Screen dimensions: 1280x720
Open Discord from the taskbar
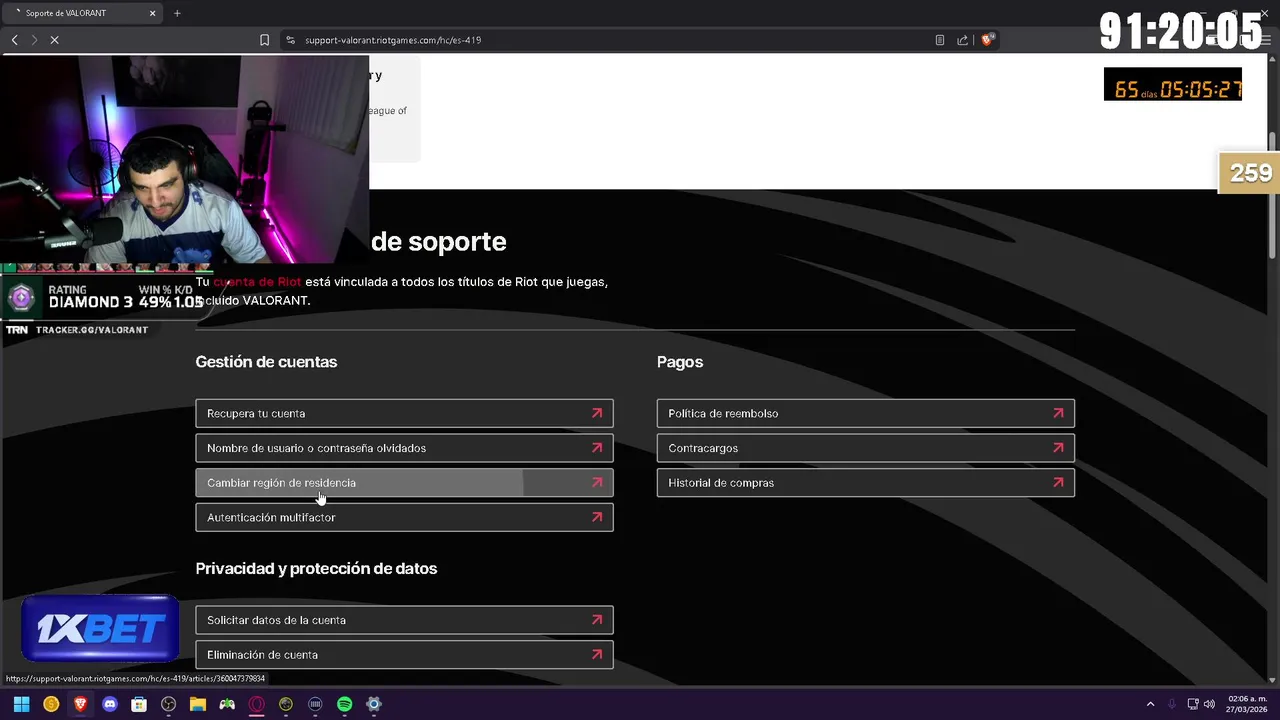(110, 704)
